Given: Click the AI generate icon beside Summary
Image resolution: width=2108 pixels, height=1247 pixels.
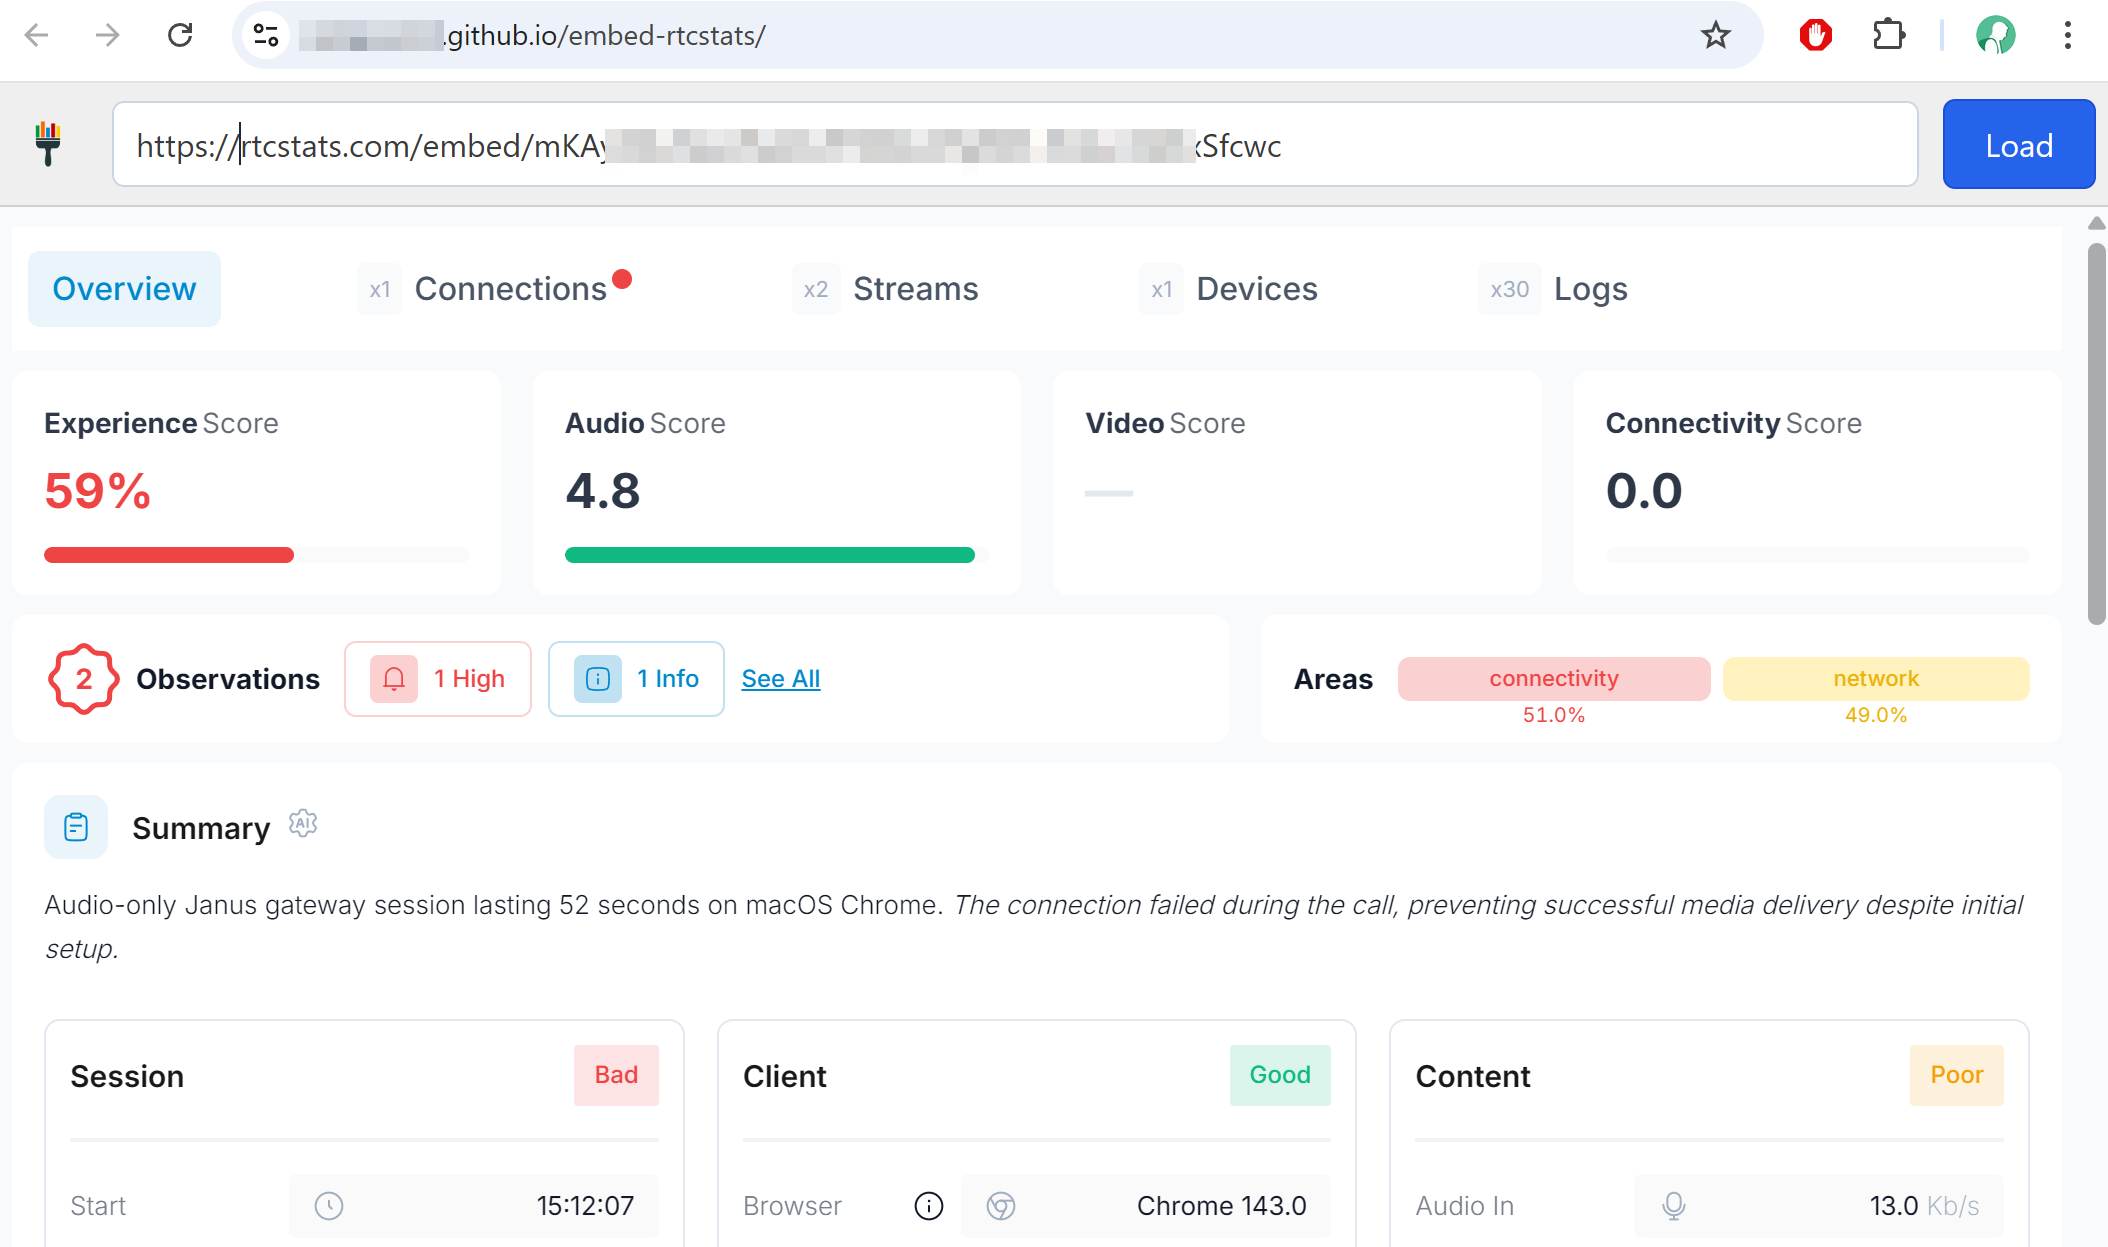Looking at the screenshot, I should (303, 824).
